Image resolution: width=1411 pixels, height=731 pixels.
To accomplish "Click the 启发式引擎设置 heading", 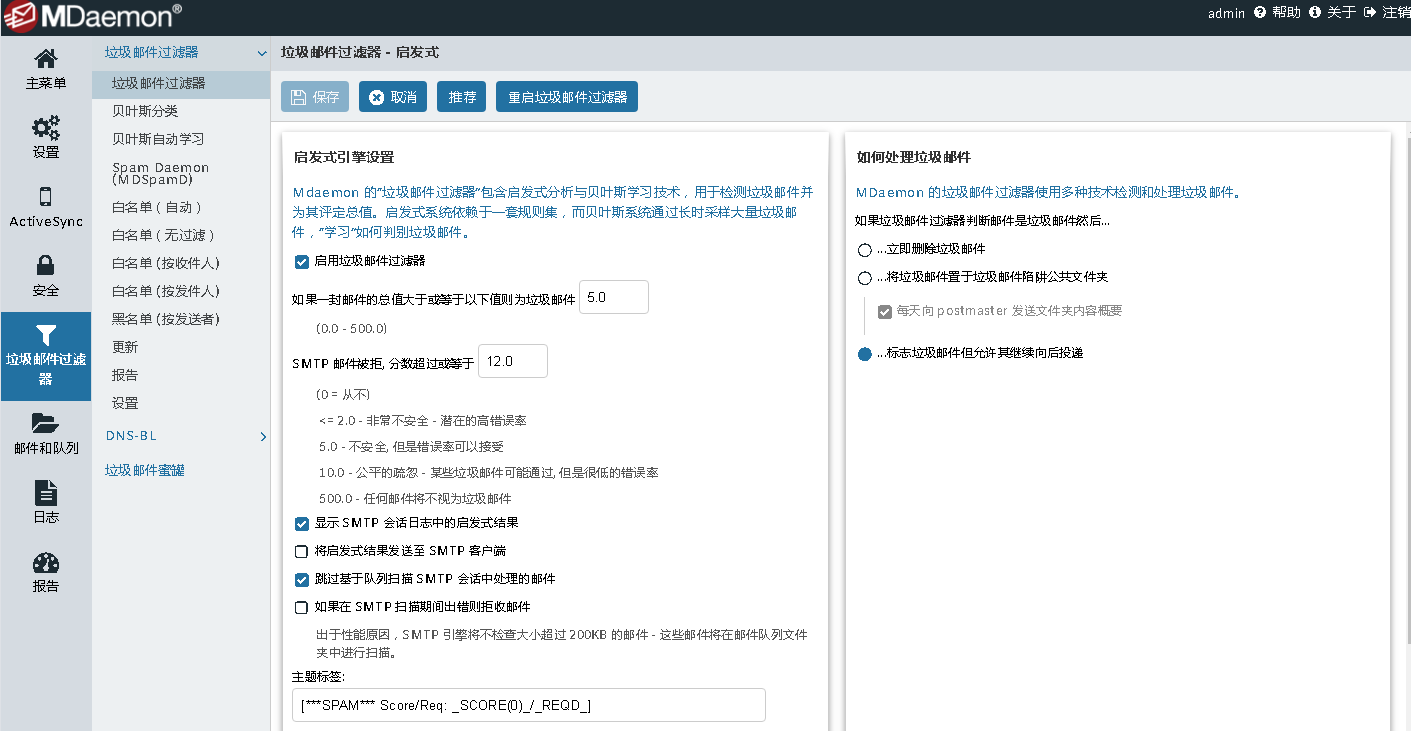I will click(344, 157).
